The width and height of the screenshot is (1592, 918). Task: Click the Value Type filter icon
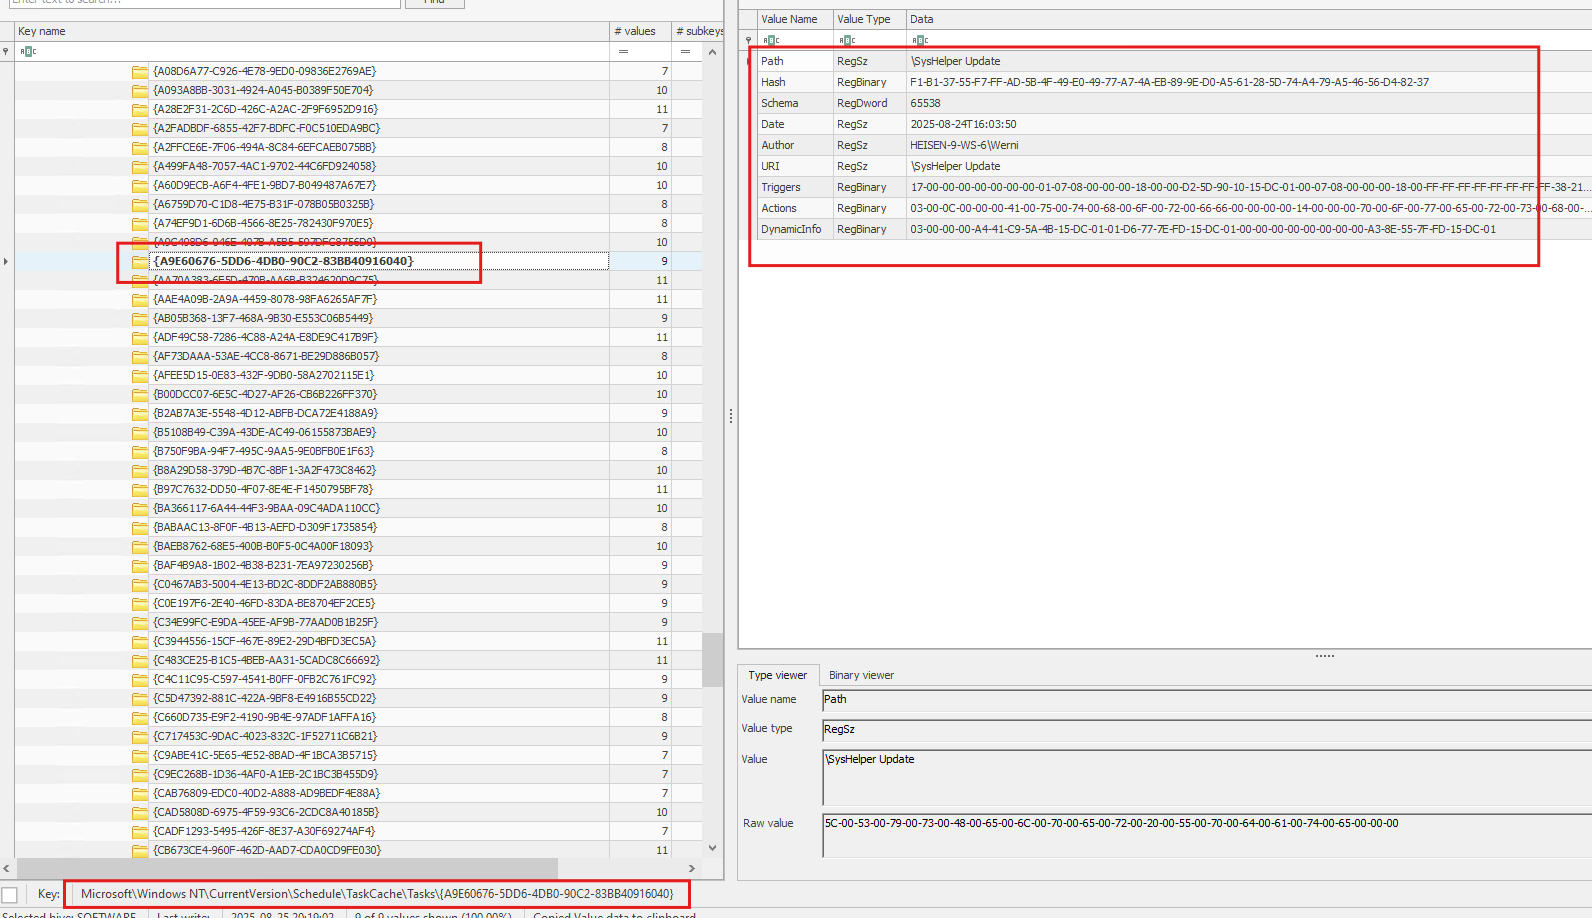[847, 40]
